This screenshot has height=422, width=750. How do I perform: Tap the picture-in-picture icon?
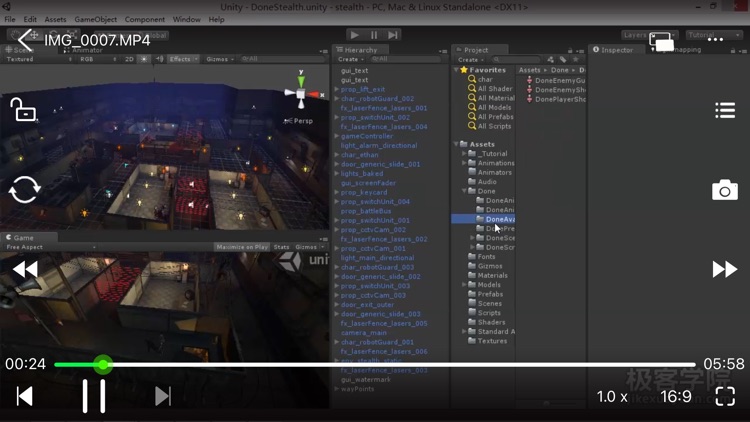[x=661, y=41]
